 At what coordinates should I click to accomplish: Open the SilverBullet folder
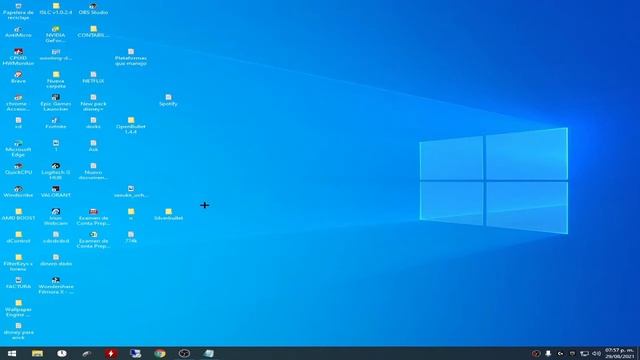168,215
